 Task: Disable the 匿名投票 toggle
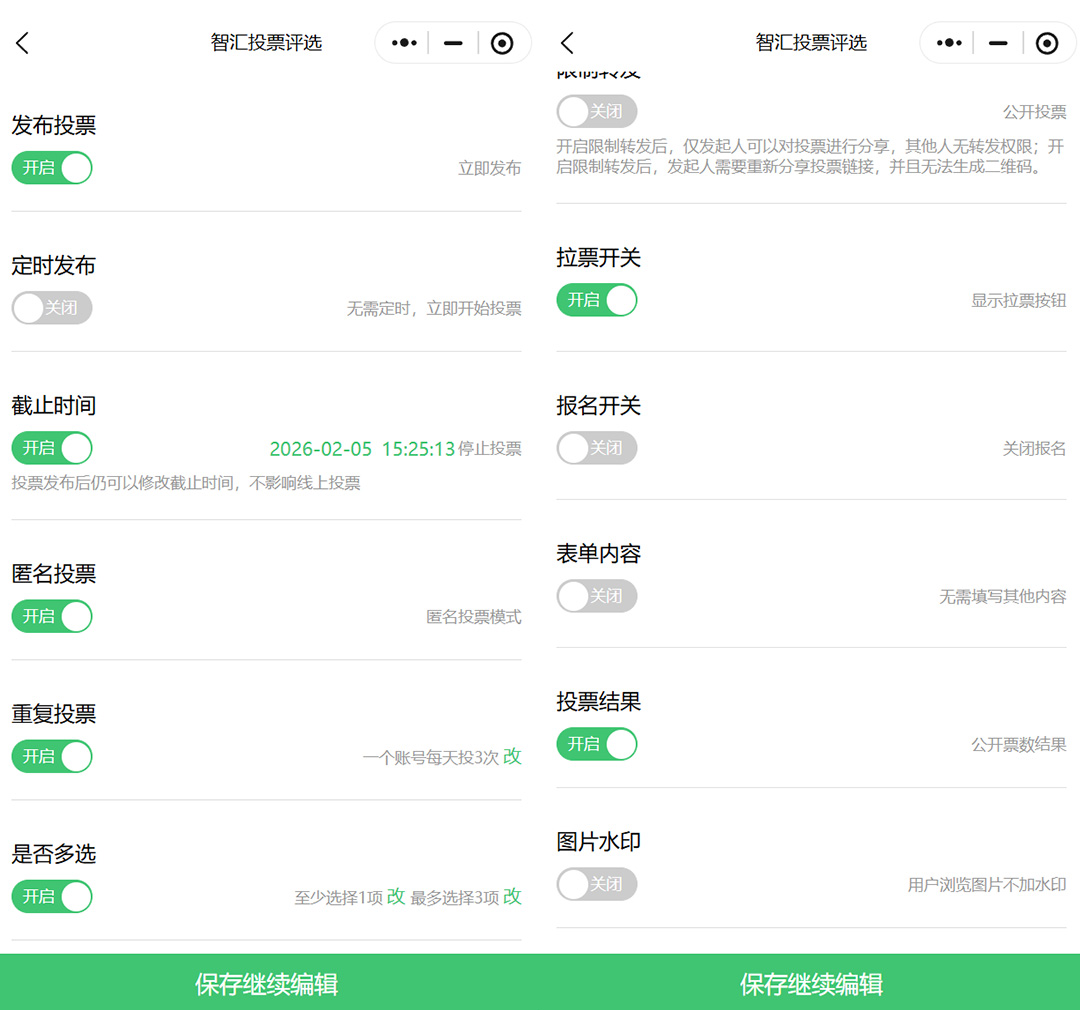pyautogui.click(x=52, y=616)
